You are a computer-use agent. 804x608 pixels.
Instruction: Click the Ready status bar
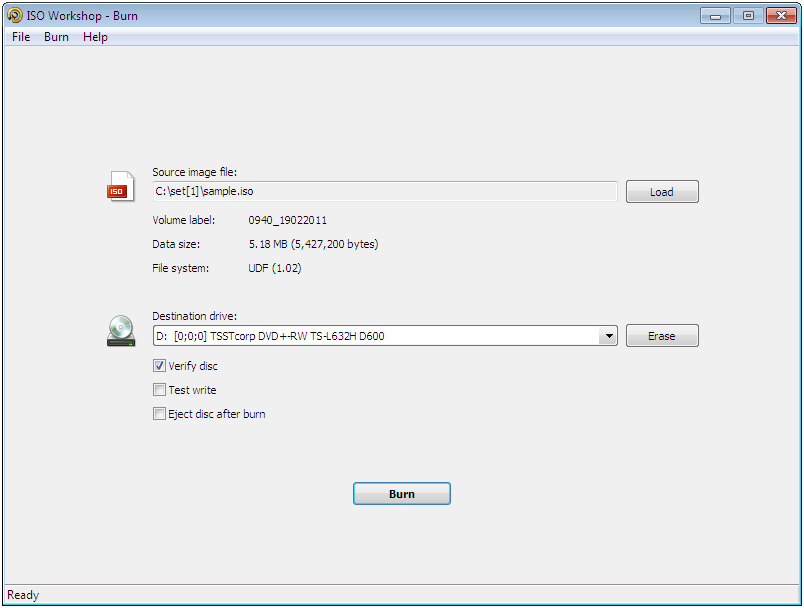pos(402,595)
